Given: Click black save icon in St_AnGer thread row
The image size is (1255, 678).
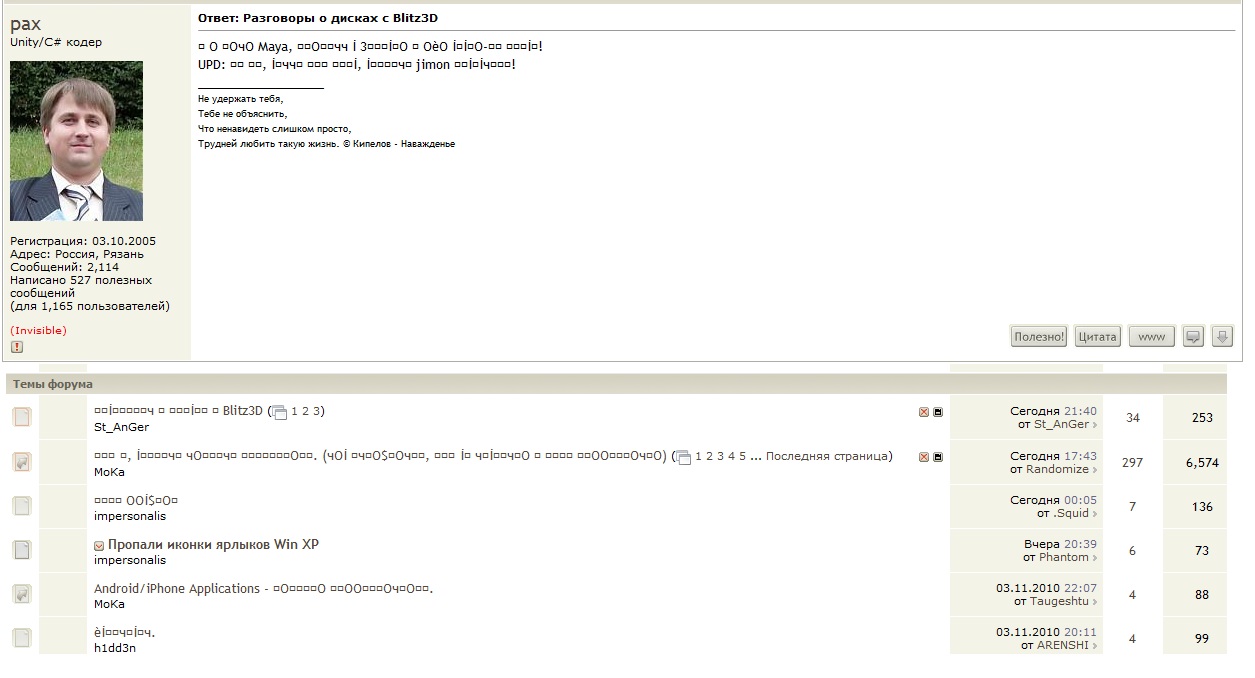Looking at the screenshot, I should [x=938, y=412].
